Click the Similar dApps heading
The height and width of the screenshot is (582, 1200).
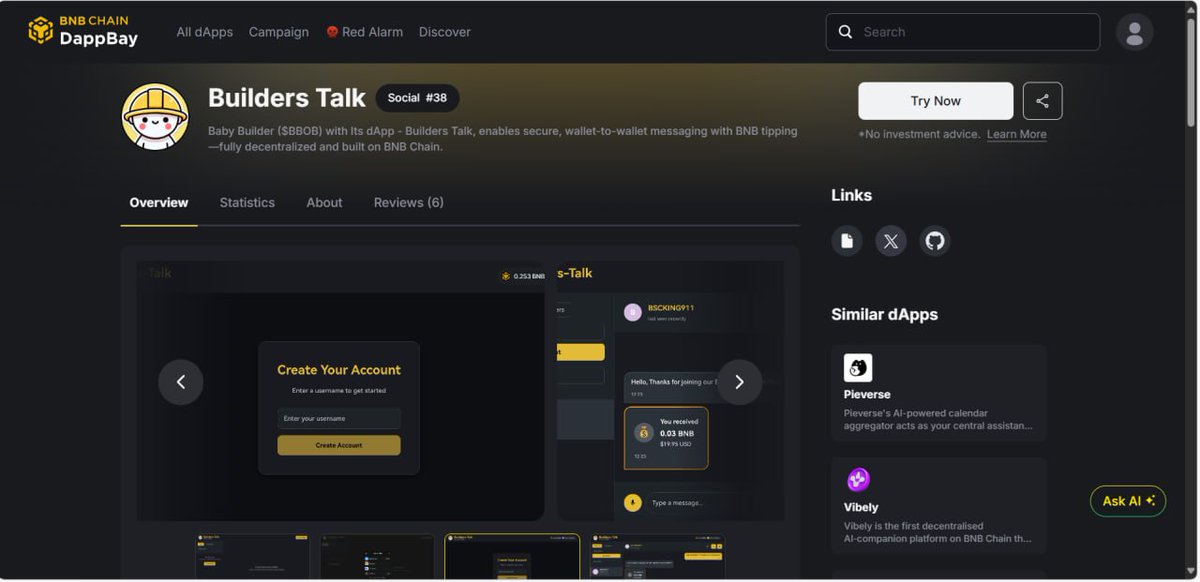884,315
